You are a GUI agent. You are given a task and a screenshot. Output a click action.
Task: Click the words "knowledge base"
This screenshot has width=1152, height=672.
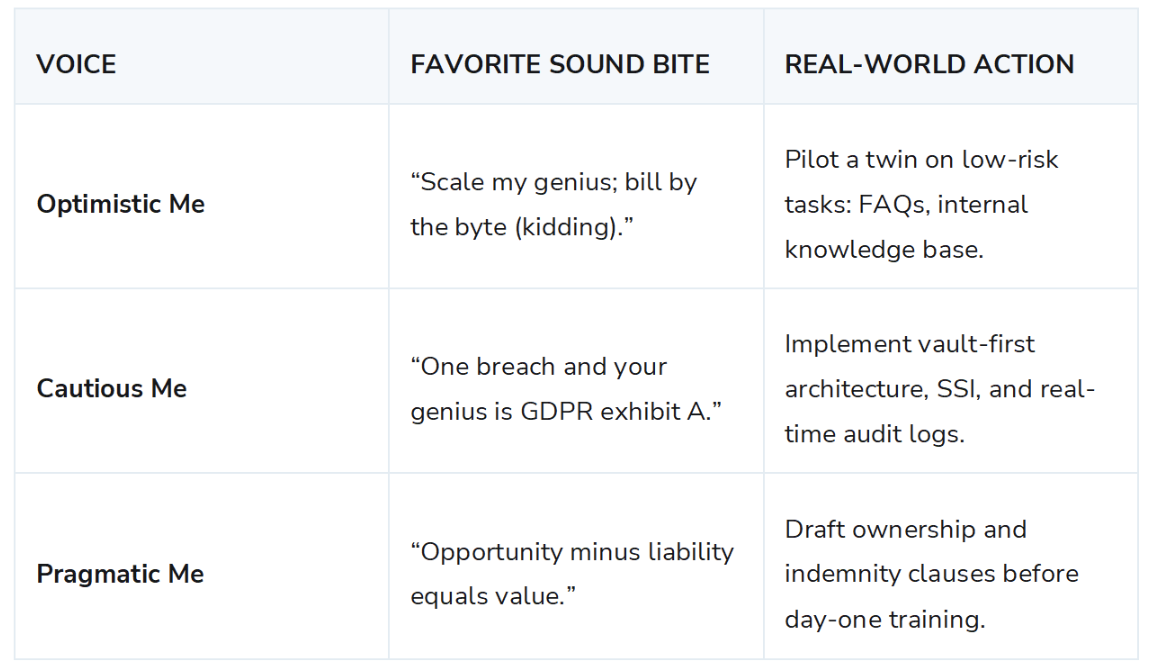(882, 250)
